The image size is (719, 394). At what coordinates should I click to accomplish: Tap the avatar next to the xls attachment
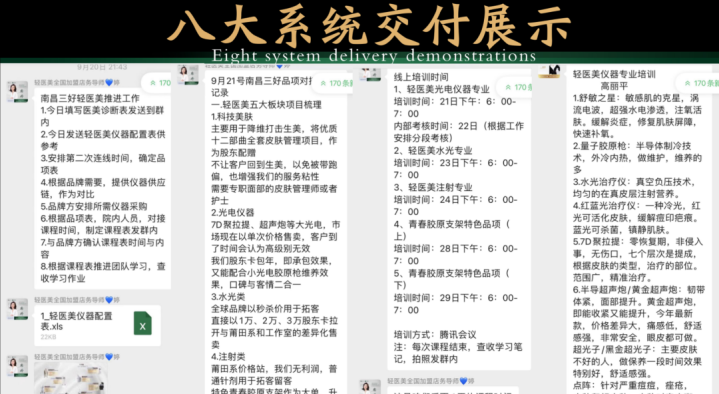[x=17, y=309]
